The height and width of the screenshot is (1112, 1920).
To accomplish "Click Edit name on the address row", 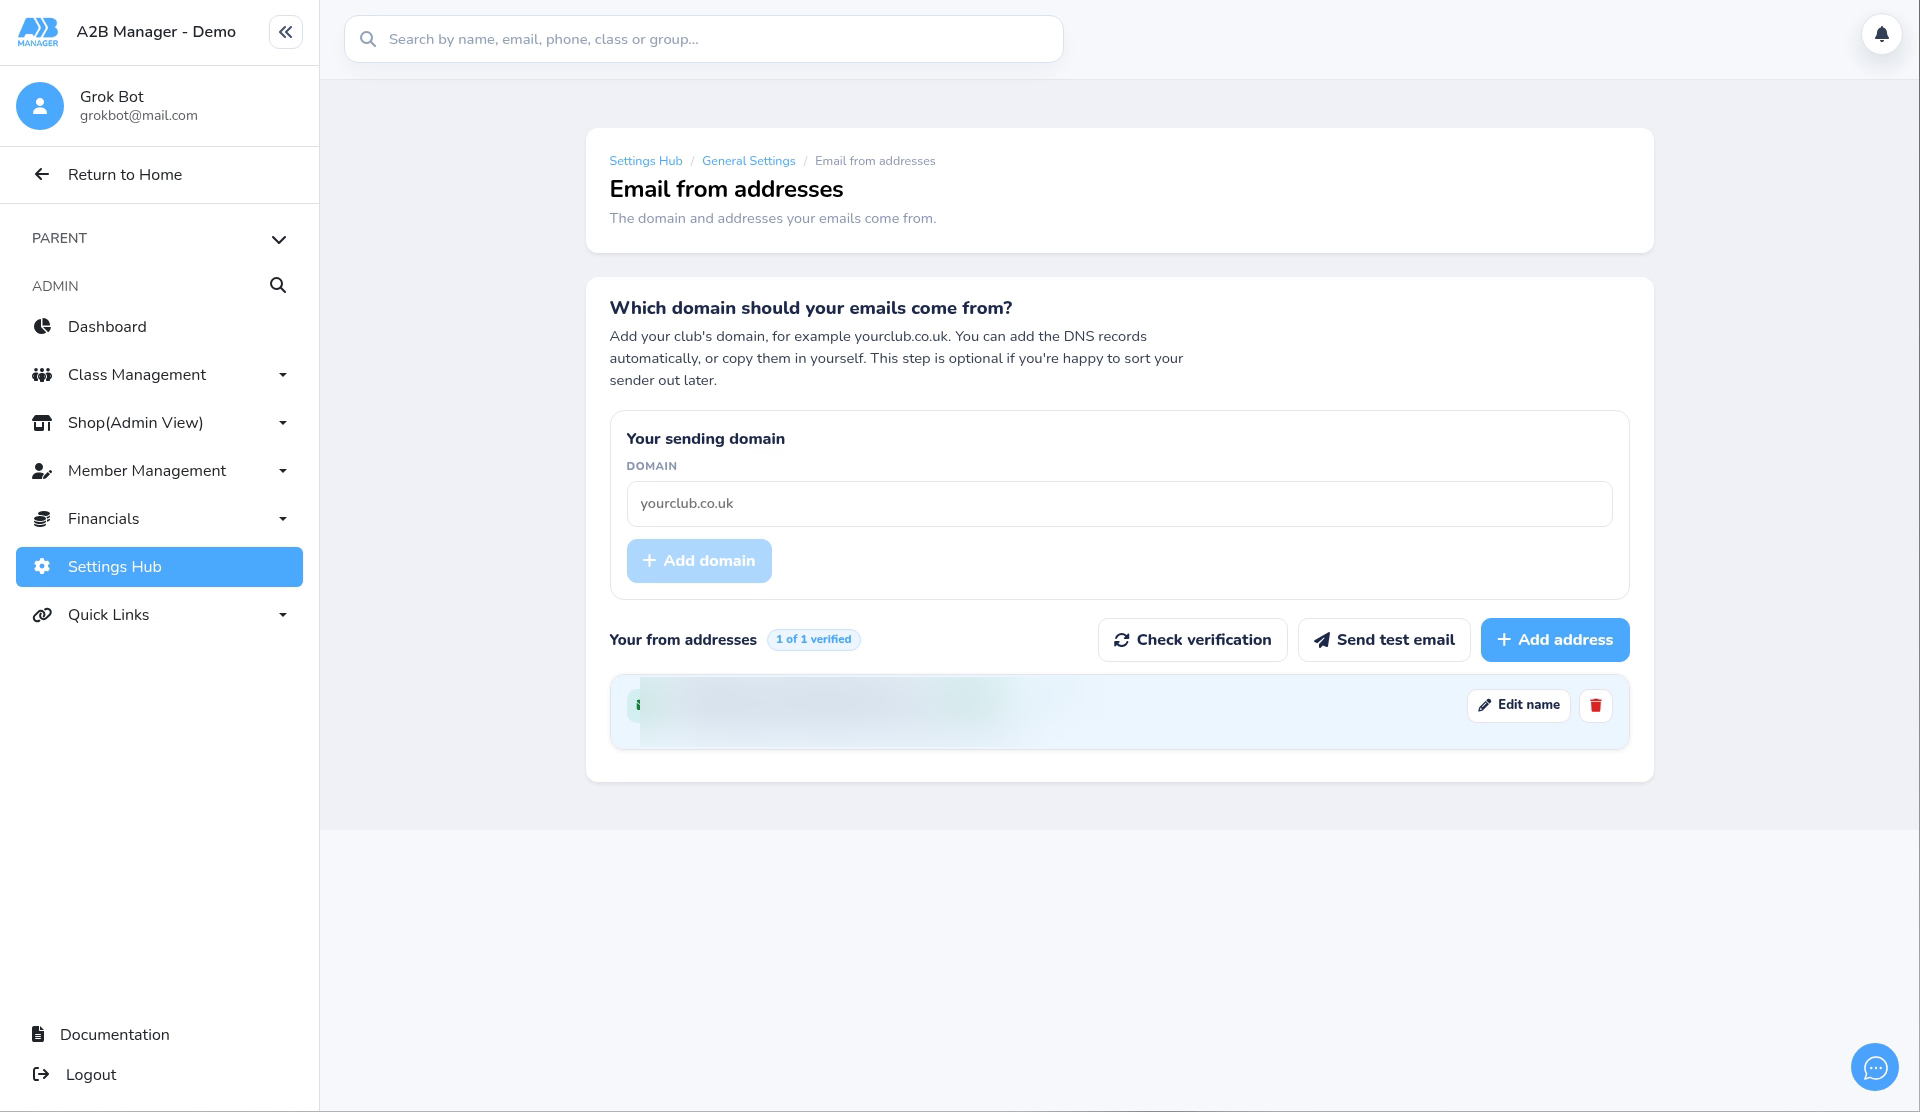I will 1518,706.
